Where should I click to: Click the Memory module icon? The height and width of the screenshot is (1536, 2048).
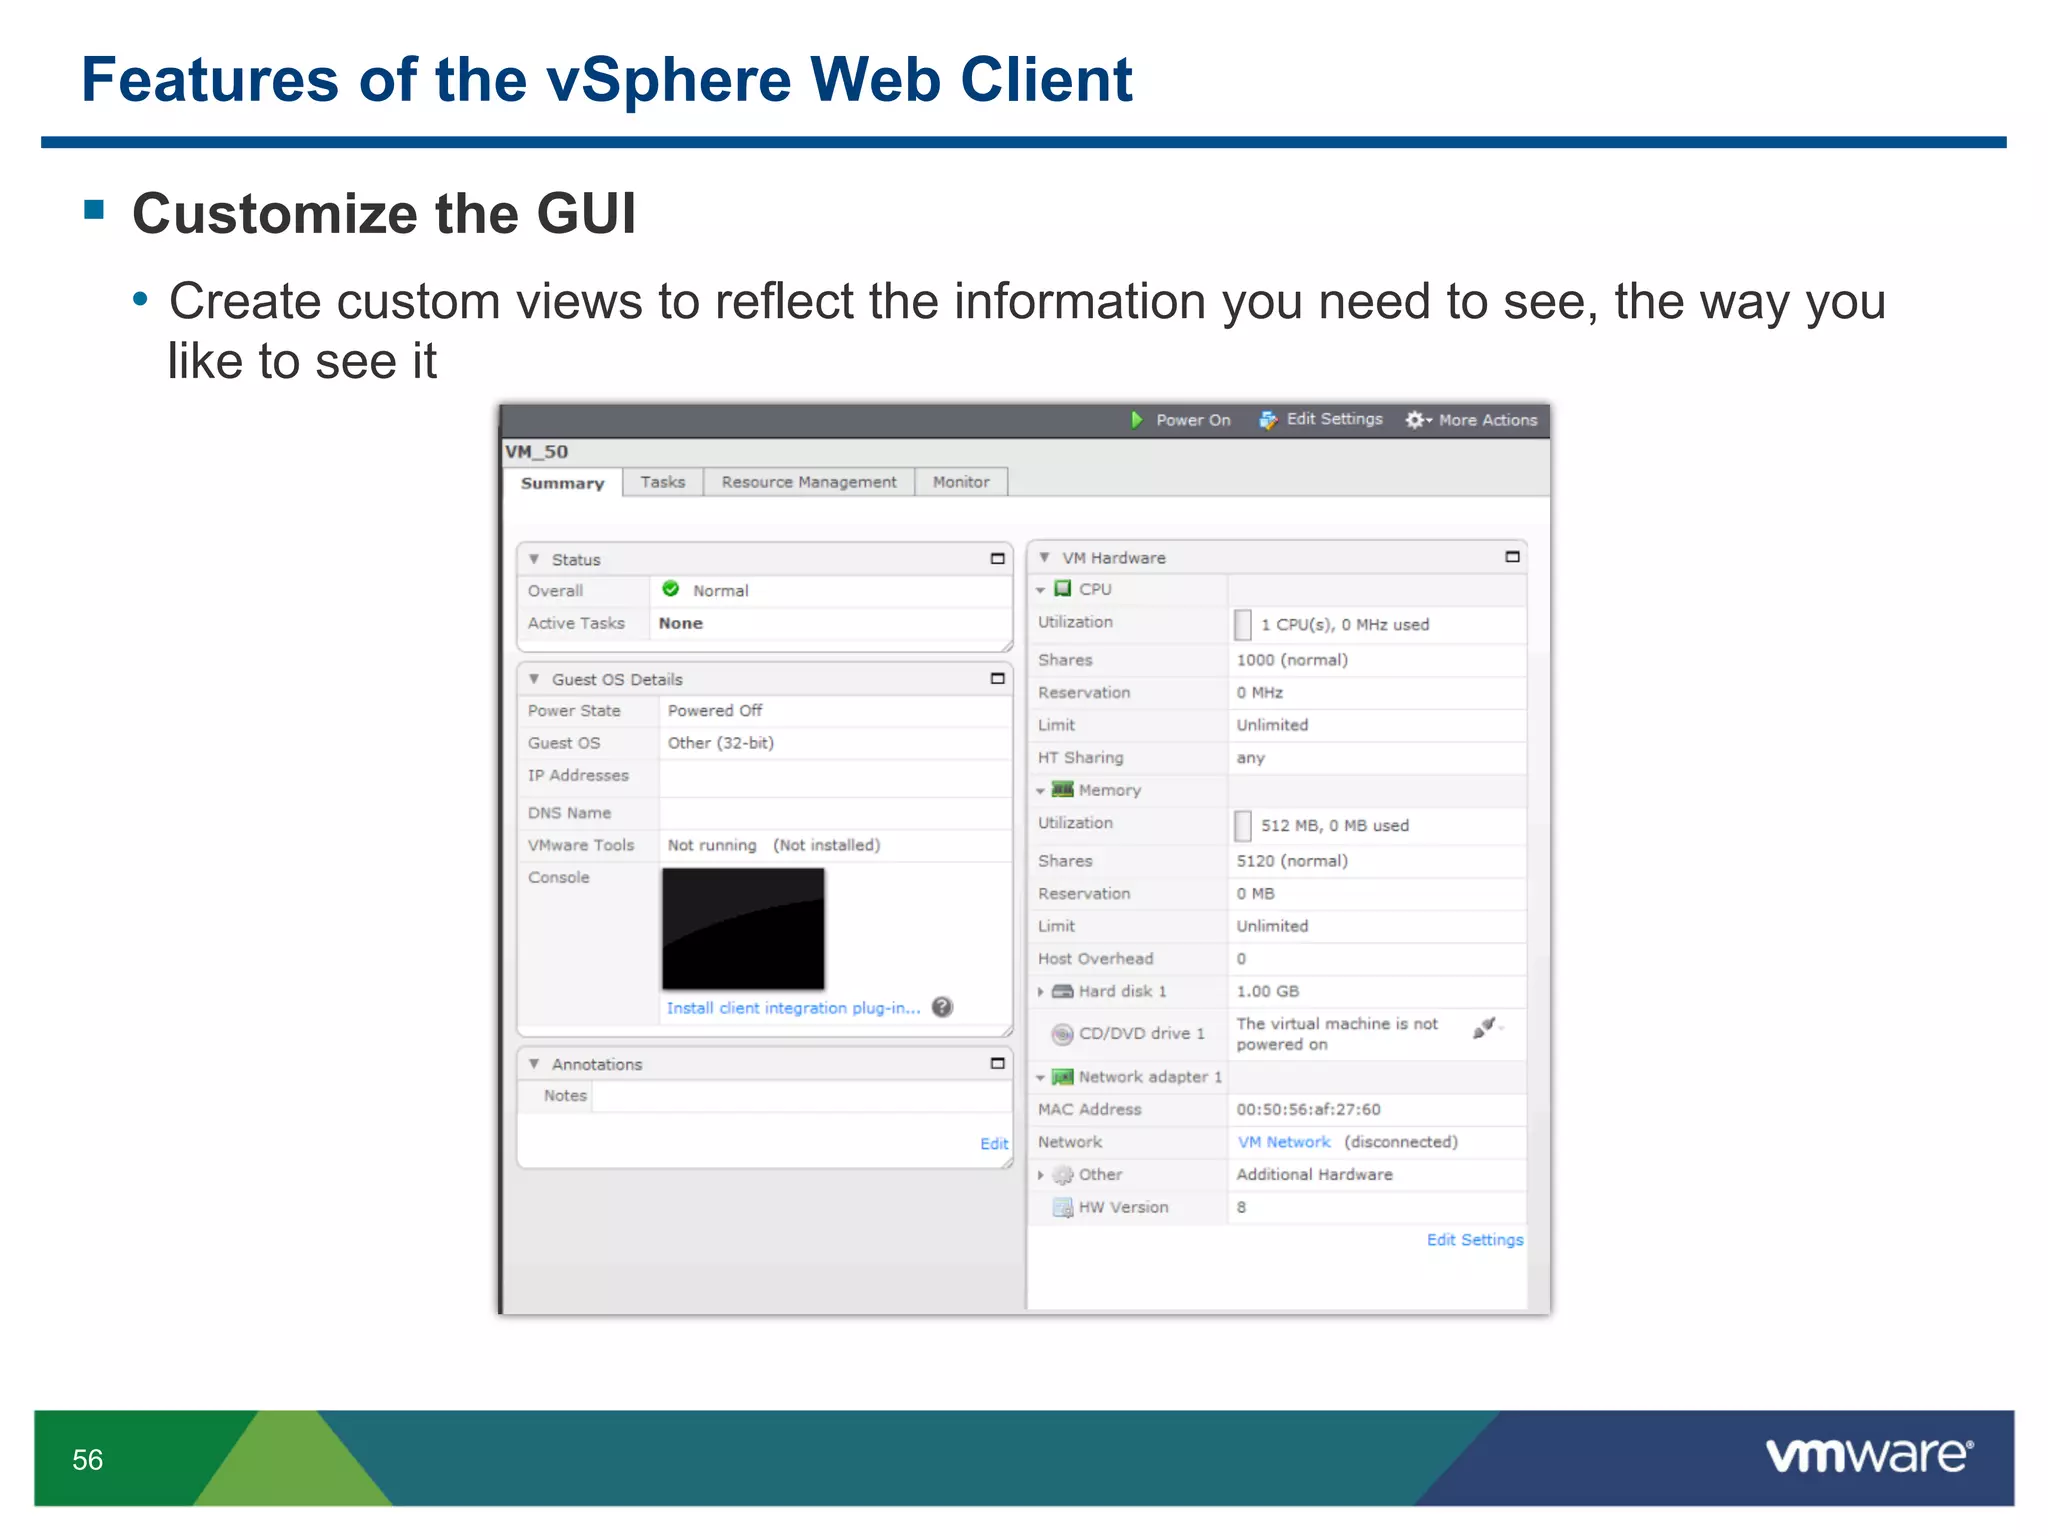coord(1063,790)
